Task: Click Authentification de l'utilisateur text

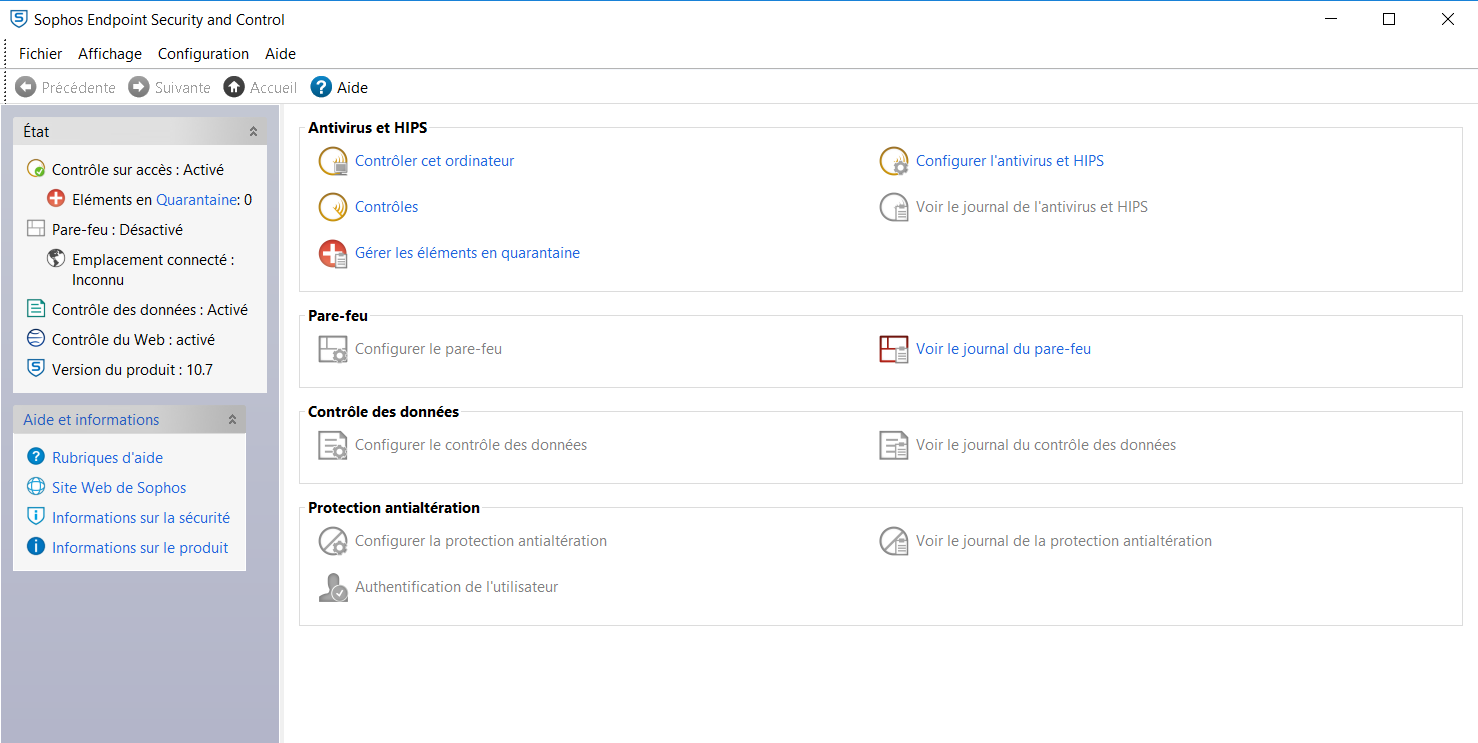Action: coord(456,587)
